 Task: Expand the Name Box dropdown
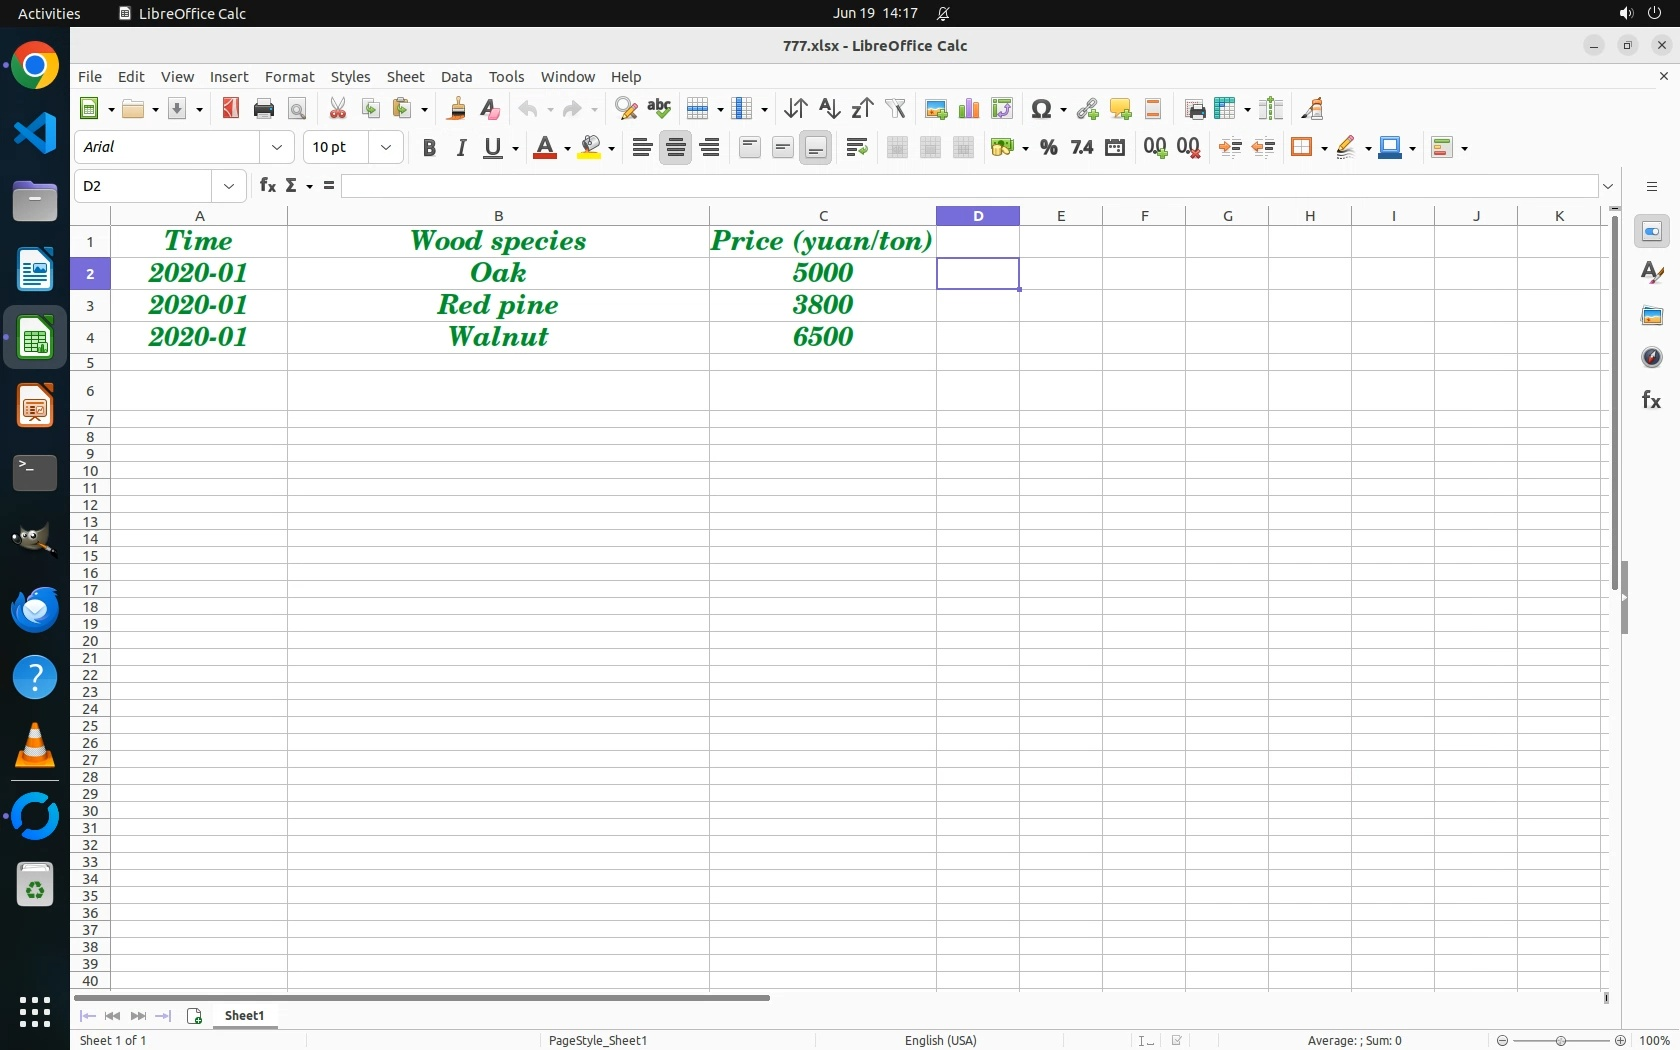click(x=230, y=187)
